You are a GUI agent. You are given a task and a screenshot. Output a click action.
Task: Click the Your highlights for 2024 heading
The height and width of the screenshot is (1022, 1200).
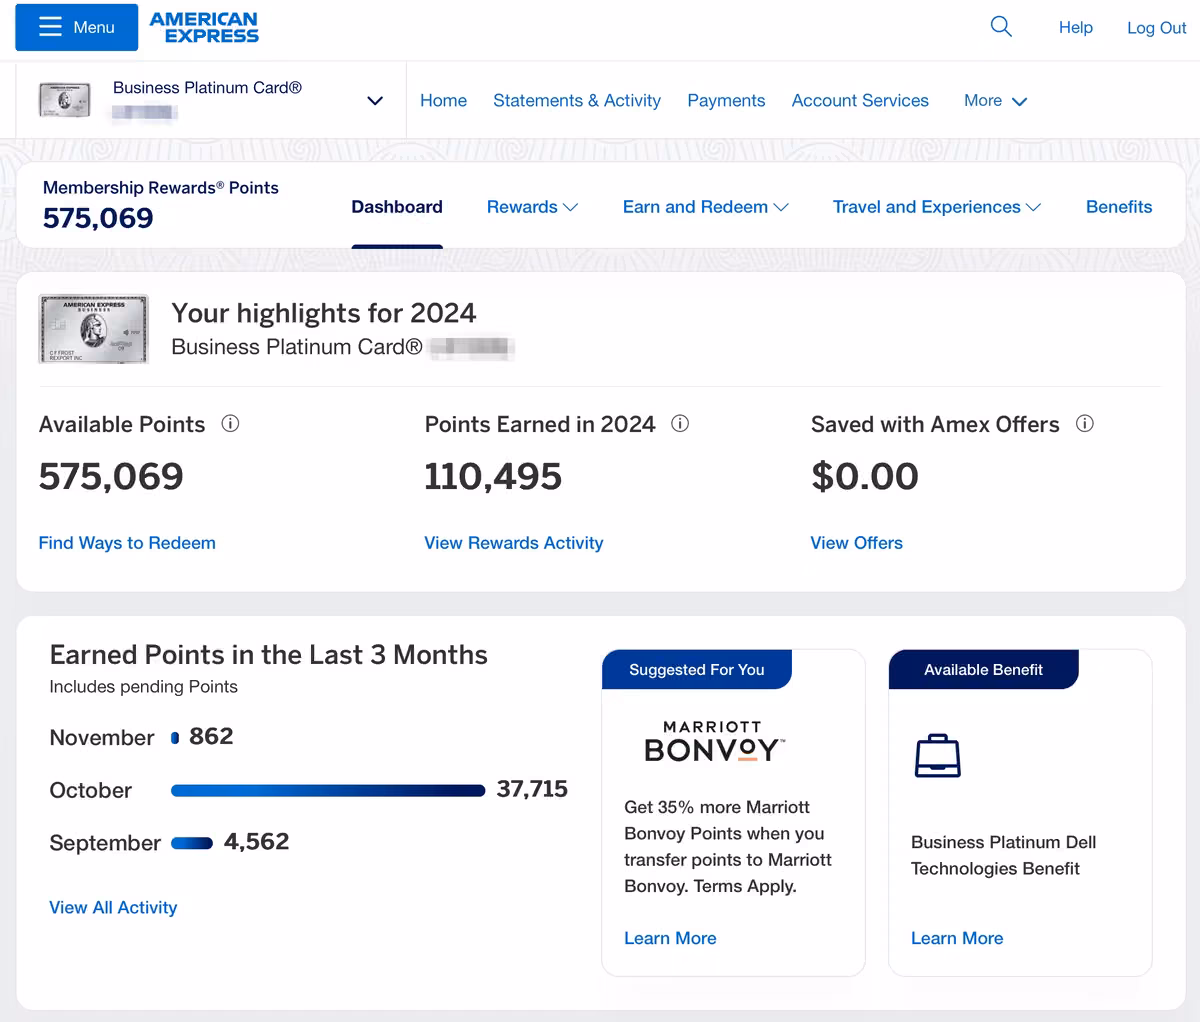324,313
